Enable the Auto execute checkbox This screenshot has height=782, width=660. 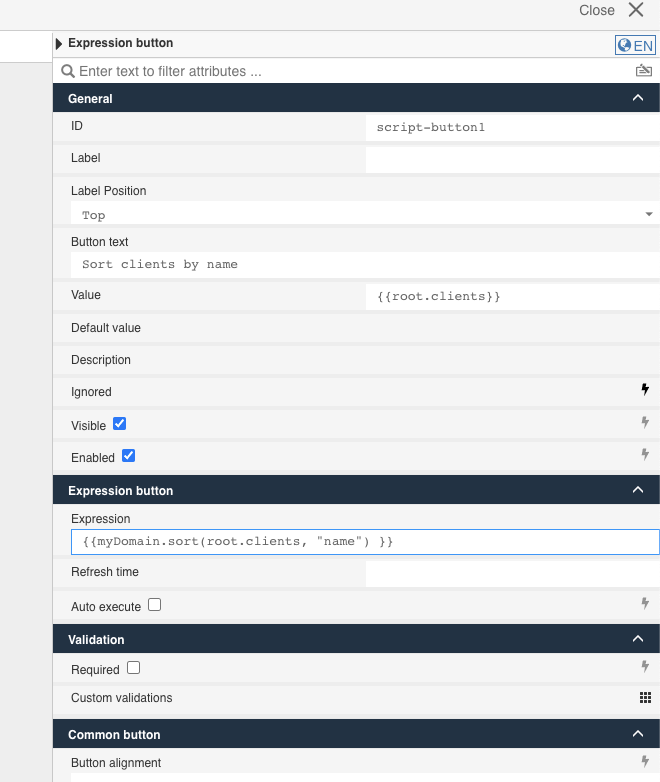click(154, 605)
